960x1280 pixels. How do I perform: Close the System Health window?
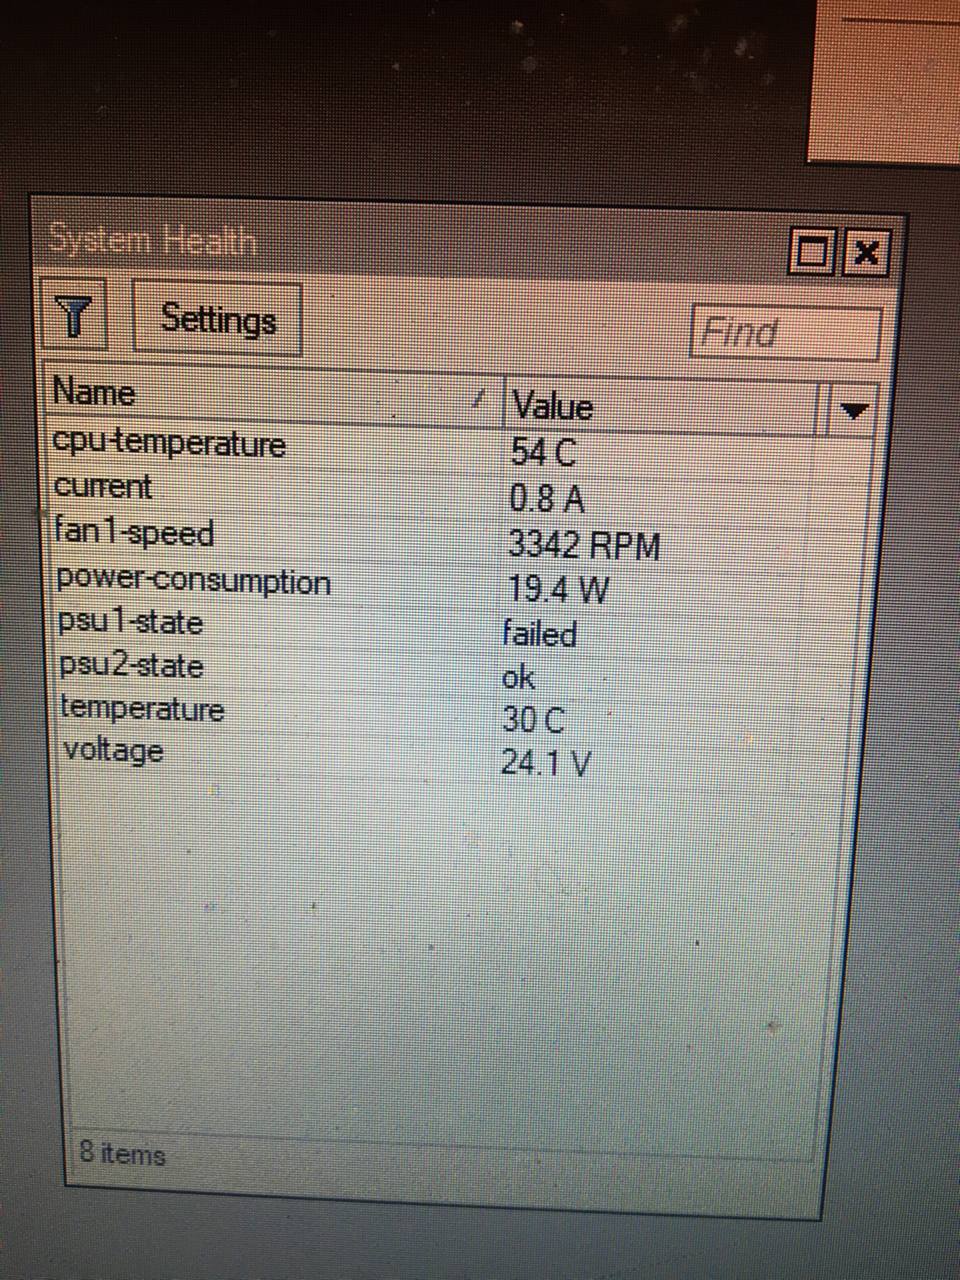pyautogui.click(x=864, y=252)
